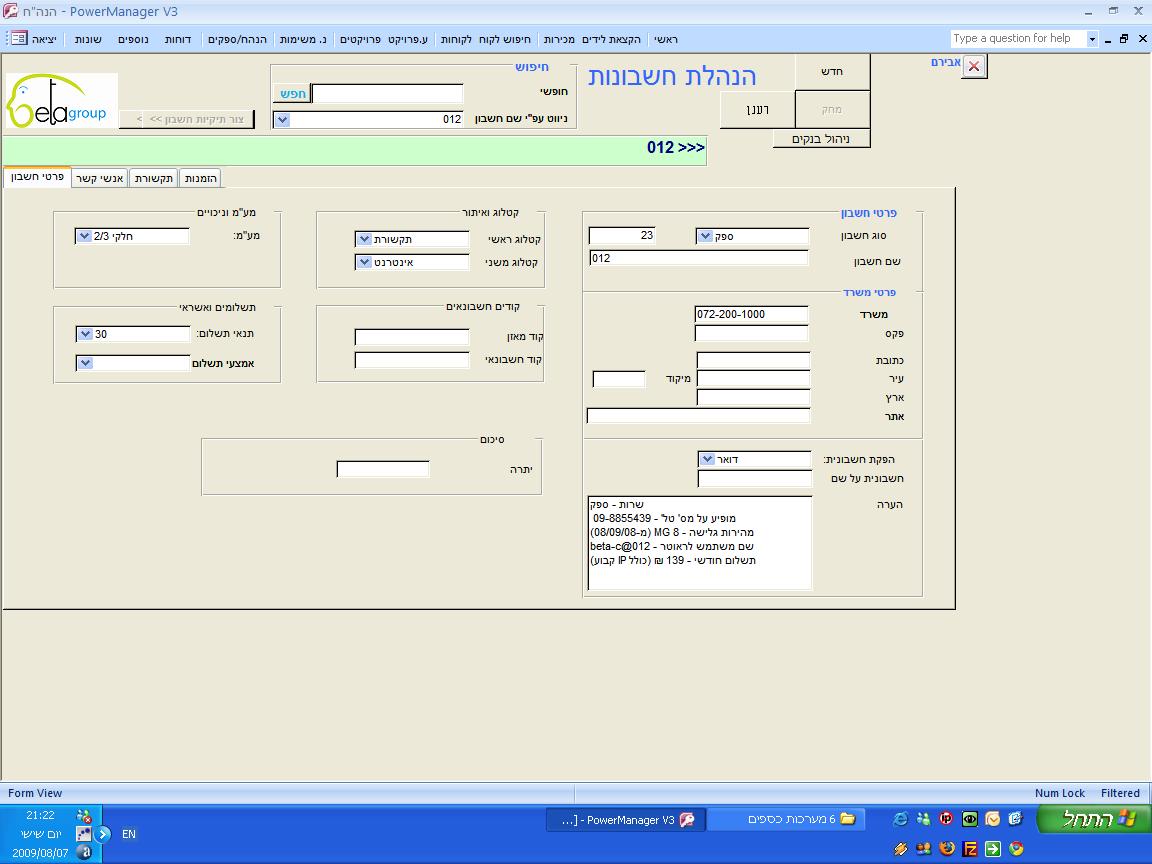1152x864 pixels.
Task: Click the PowerManager V3 taskbar button
Action: pyautogui.click(x=625, y=820)
